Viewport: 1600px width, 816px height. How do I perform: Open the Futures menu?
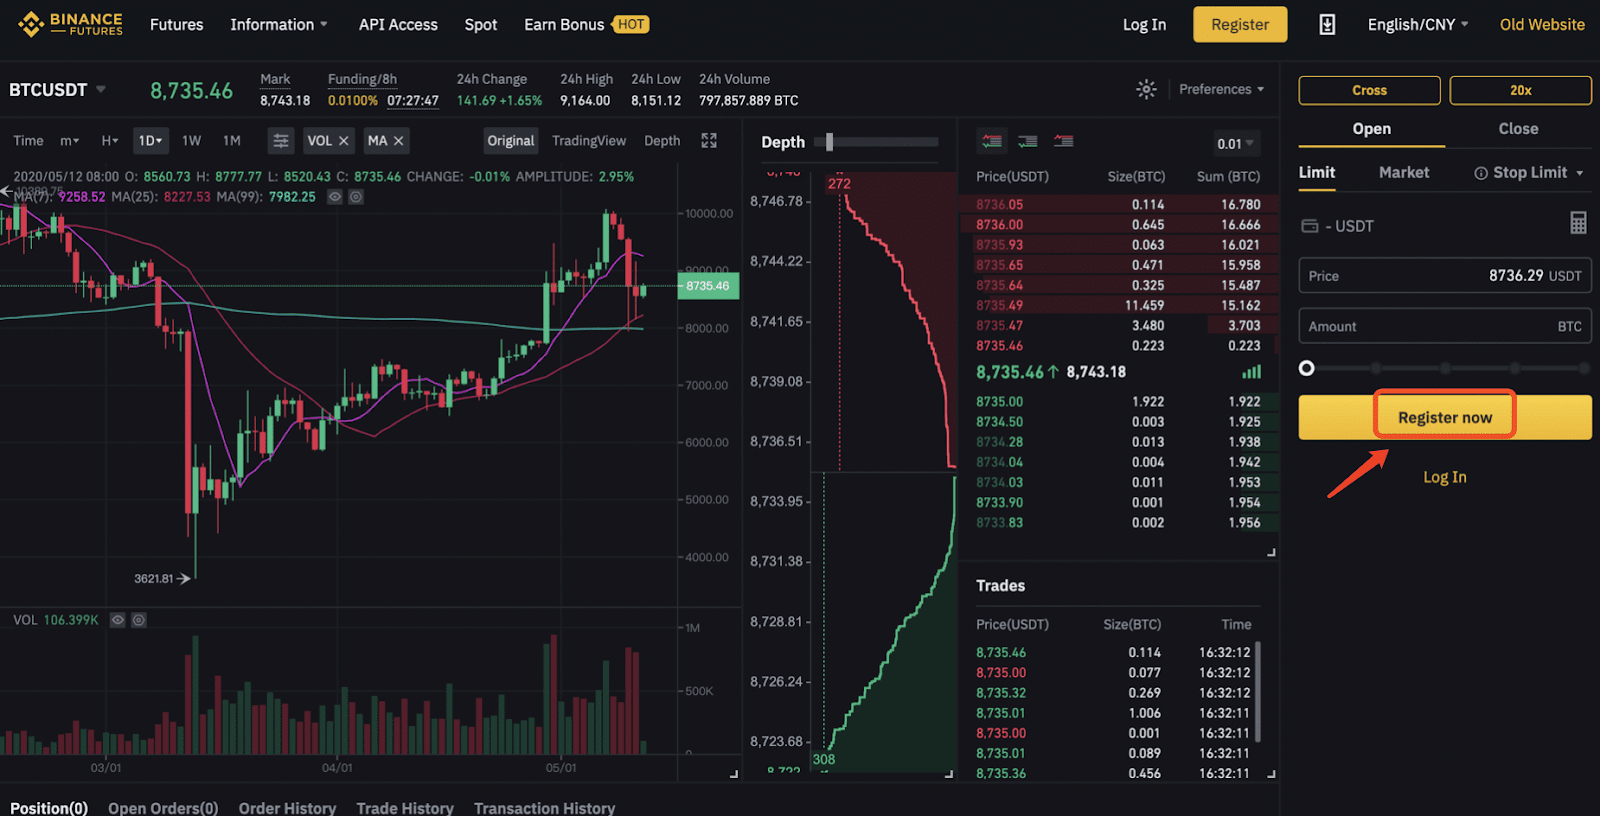click(176, 25)
